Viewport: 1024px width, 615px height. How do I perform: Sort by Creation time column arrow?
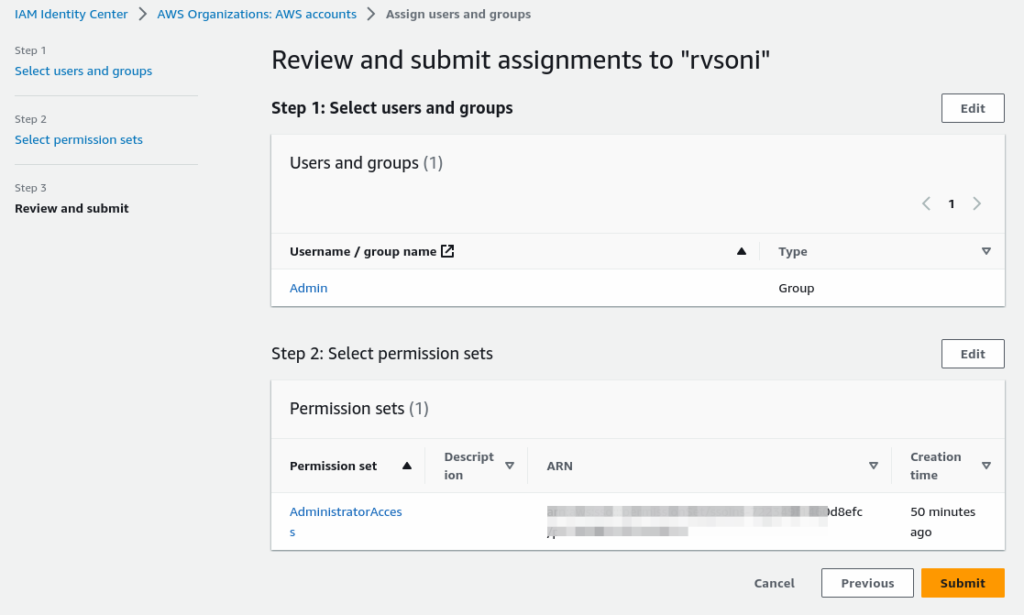point(986,466)
